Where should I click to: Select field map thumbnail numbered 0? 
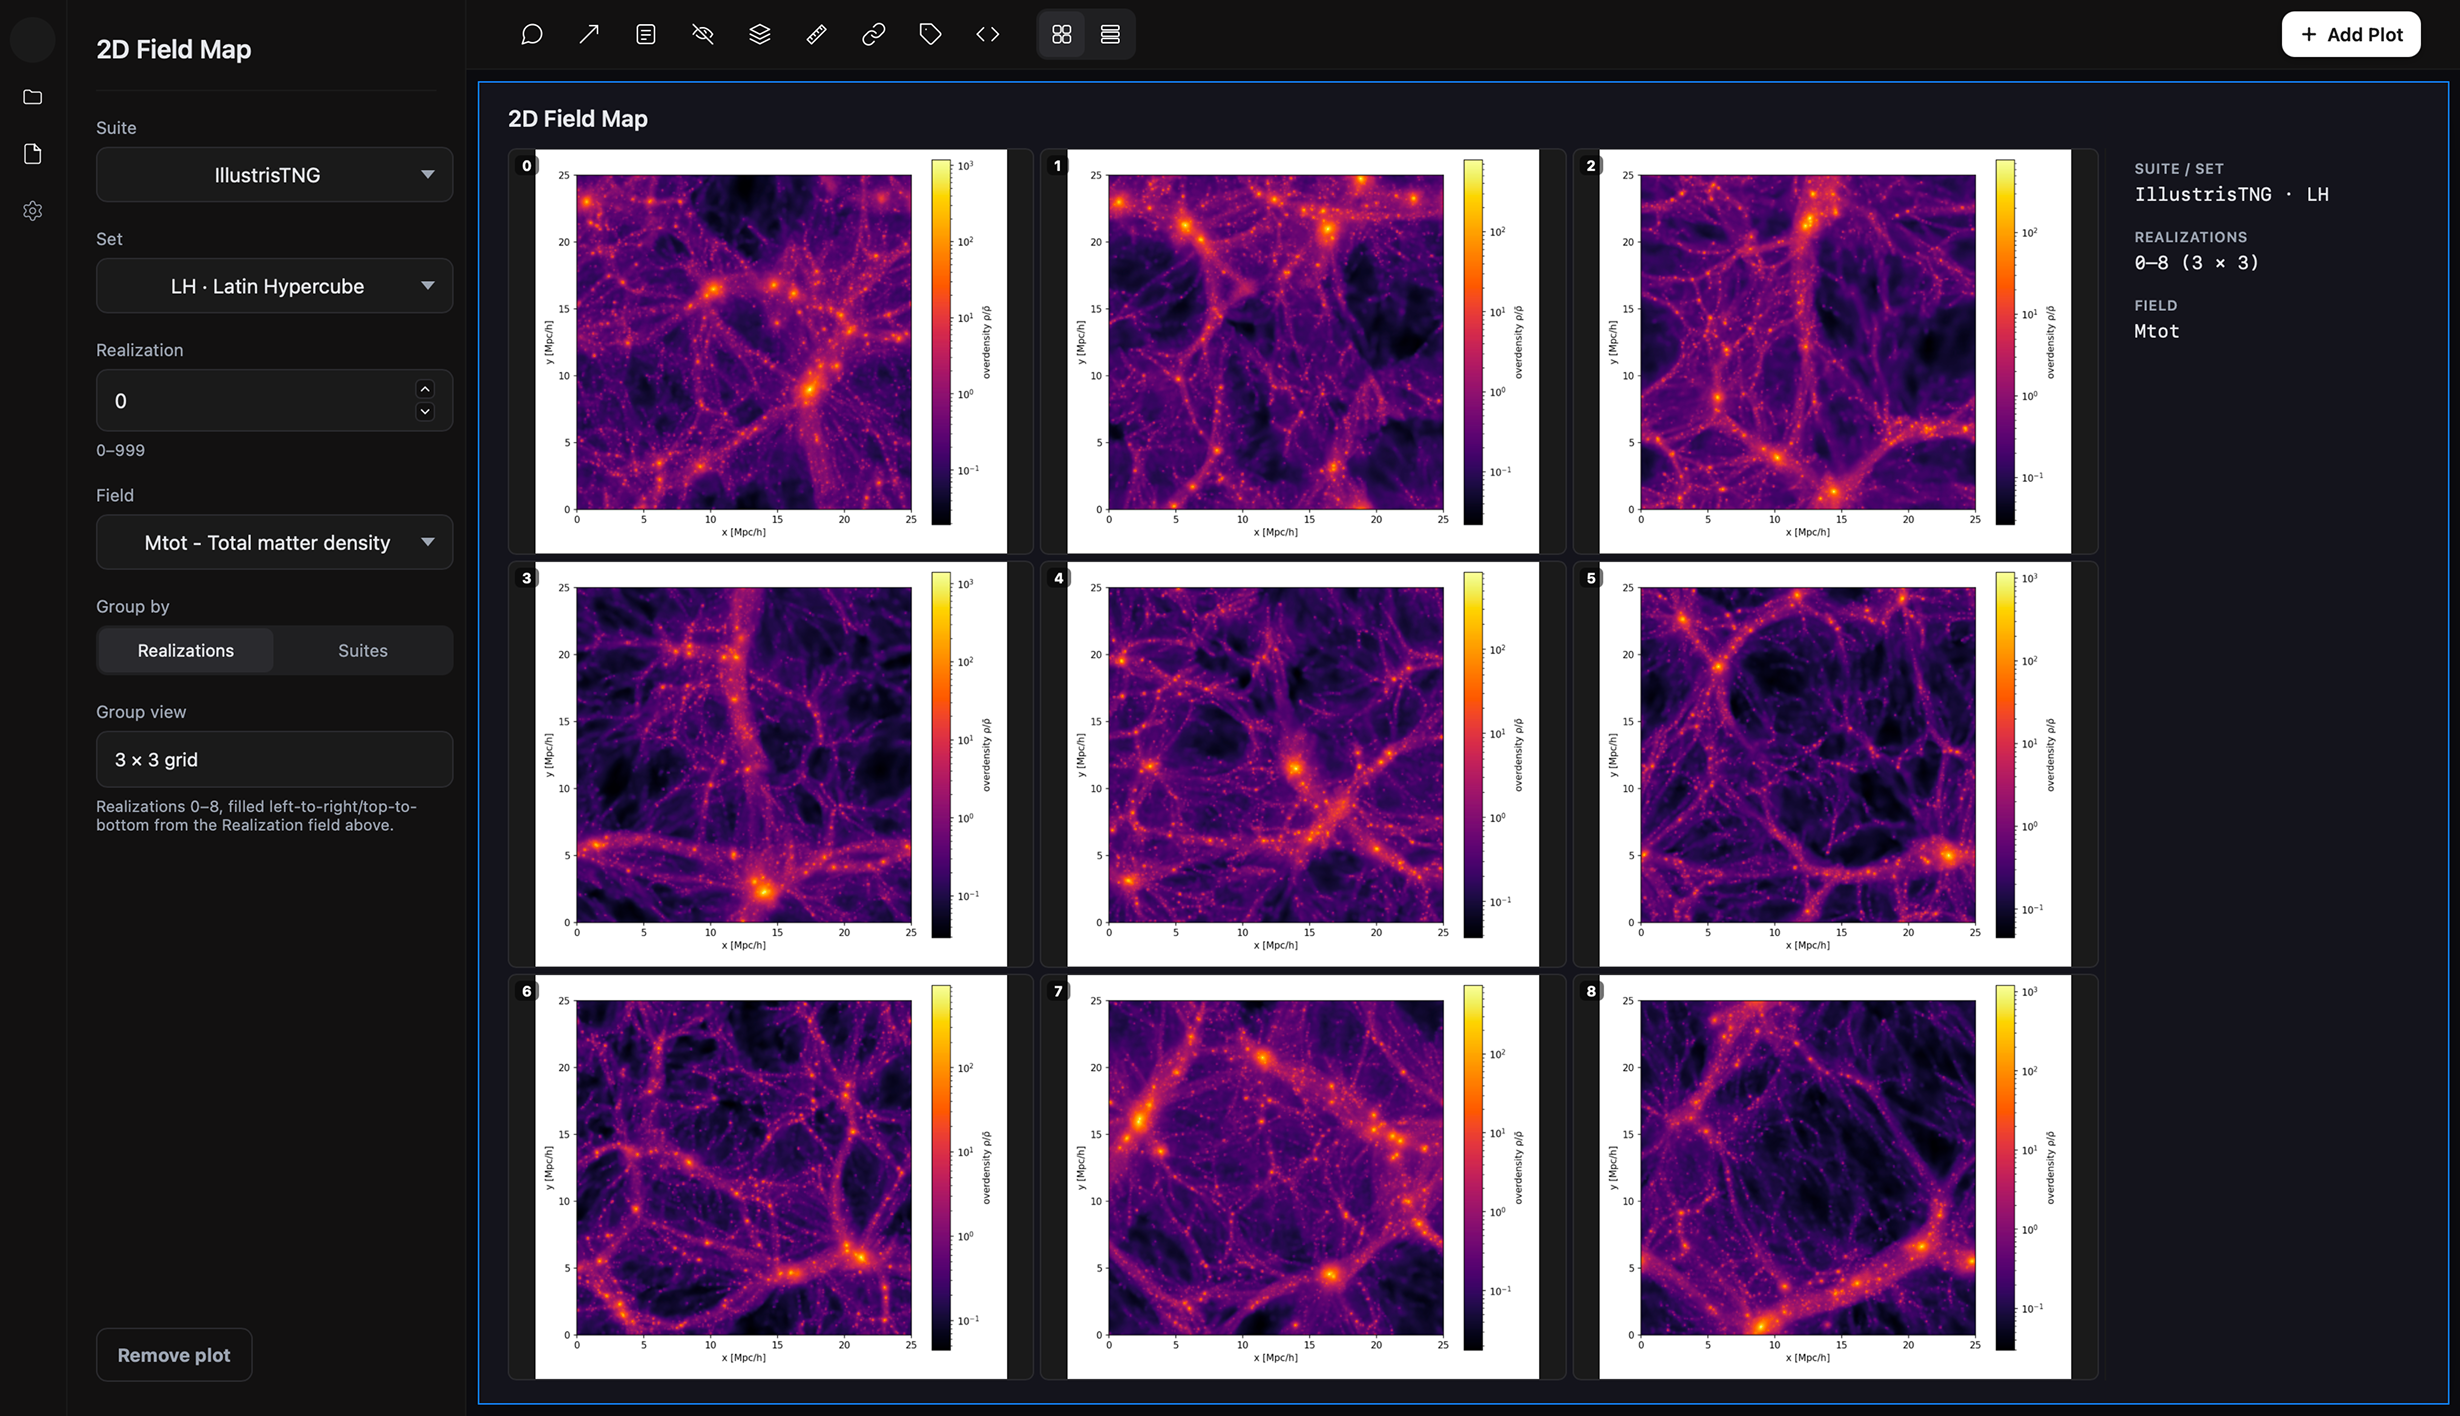(x=771, y=351)
